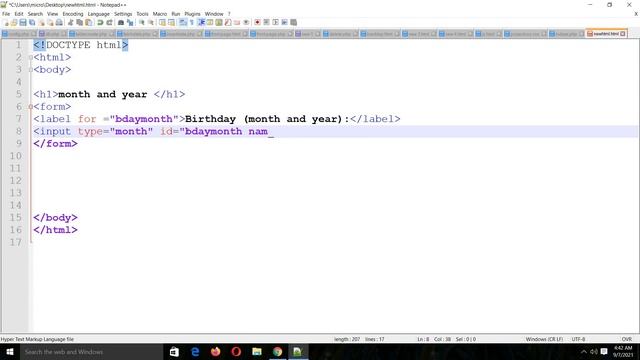This screenshot has width=640, height=360.
Task: Click the Paste clipboard icon
Action: click(x=89, y=22)
